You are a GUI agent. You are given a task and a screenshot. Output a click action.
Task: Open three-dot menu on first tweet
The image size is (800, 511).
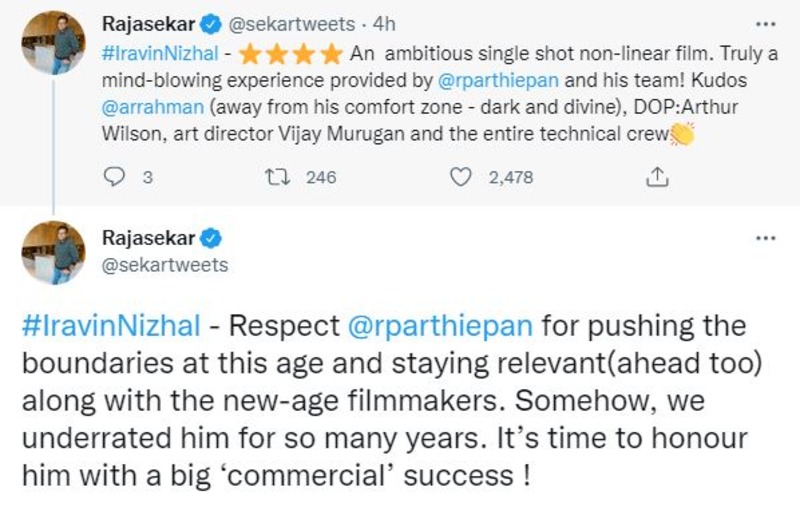click(765, 23)
